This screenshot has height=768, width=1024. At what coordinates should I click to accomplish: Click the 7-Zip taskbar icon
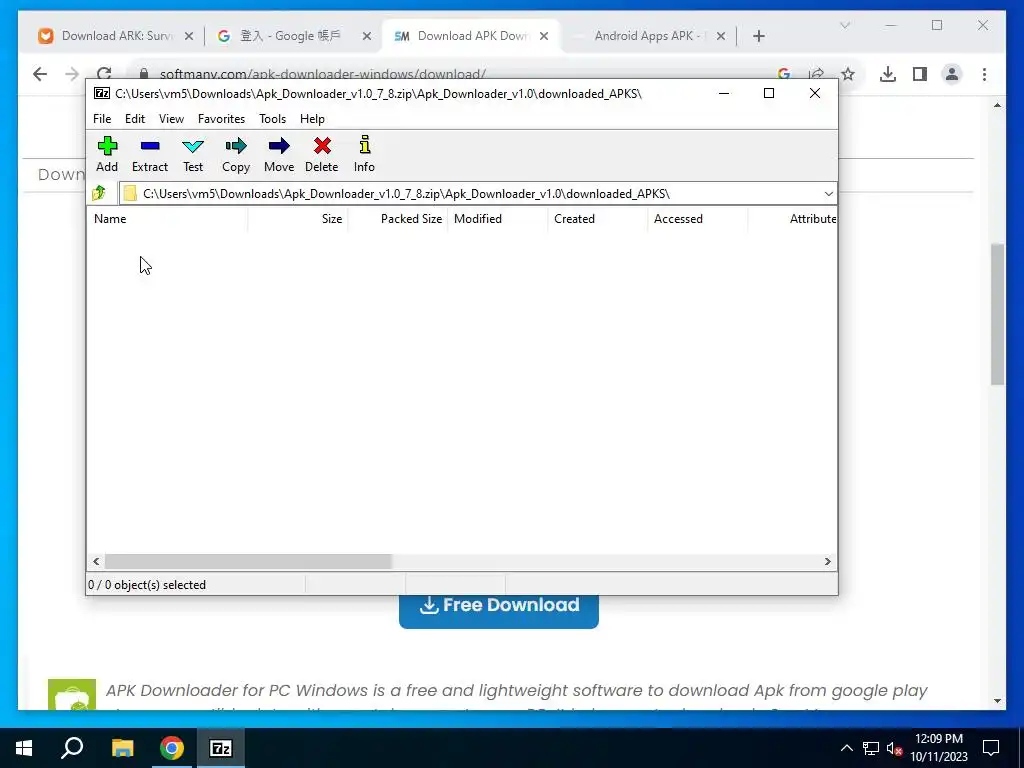tap(221, 748)
